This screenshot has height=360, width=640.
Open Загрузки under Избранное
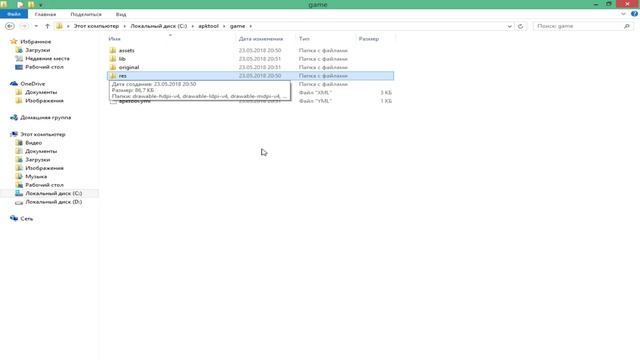(x=38, y=50)
